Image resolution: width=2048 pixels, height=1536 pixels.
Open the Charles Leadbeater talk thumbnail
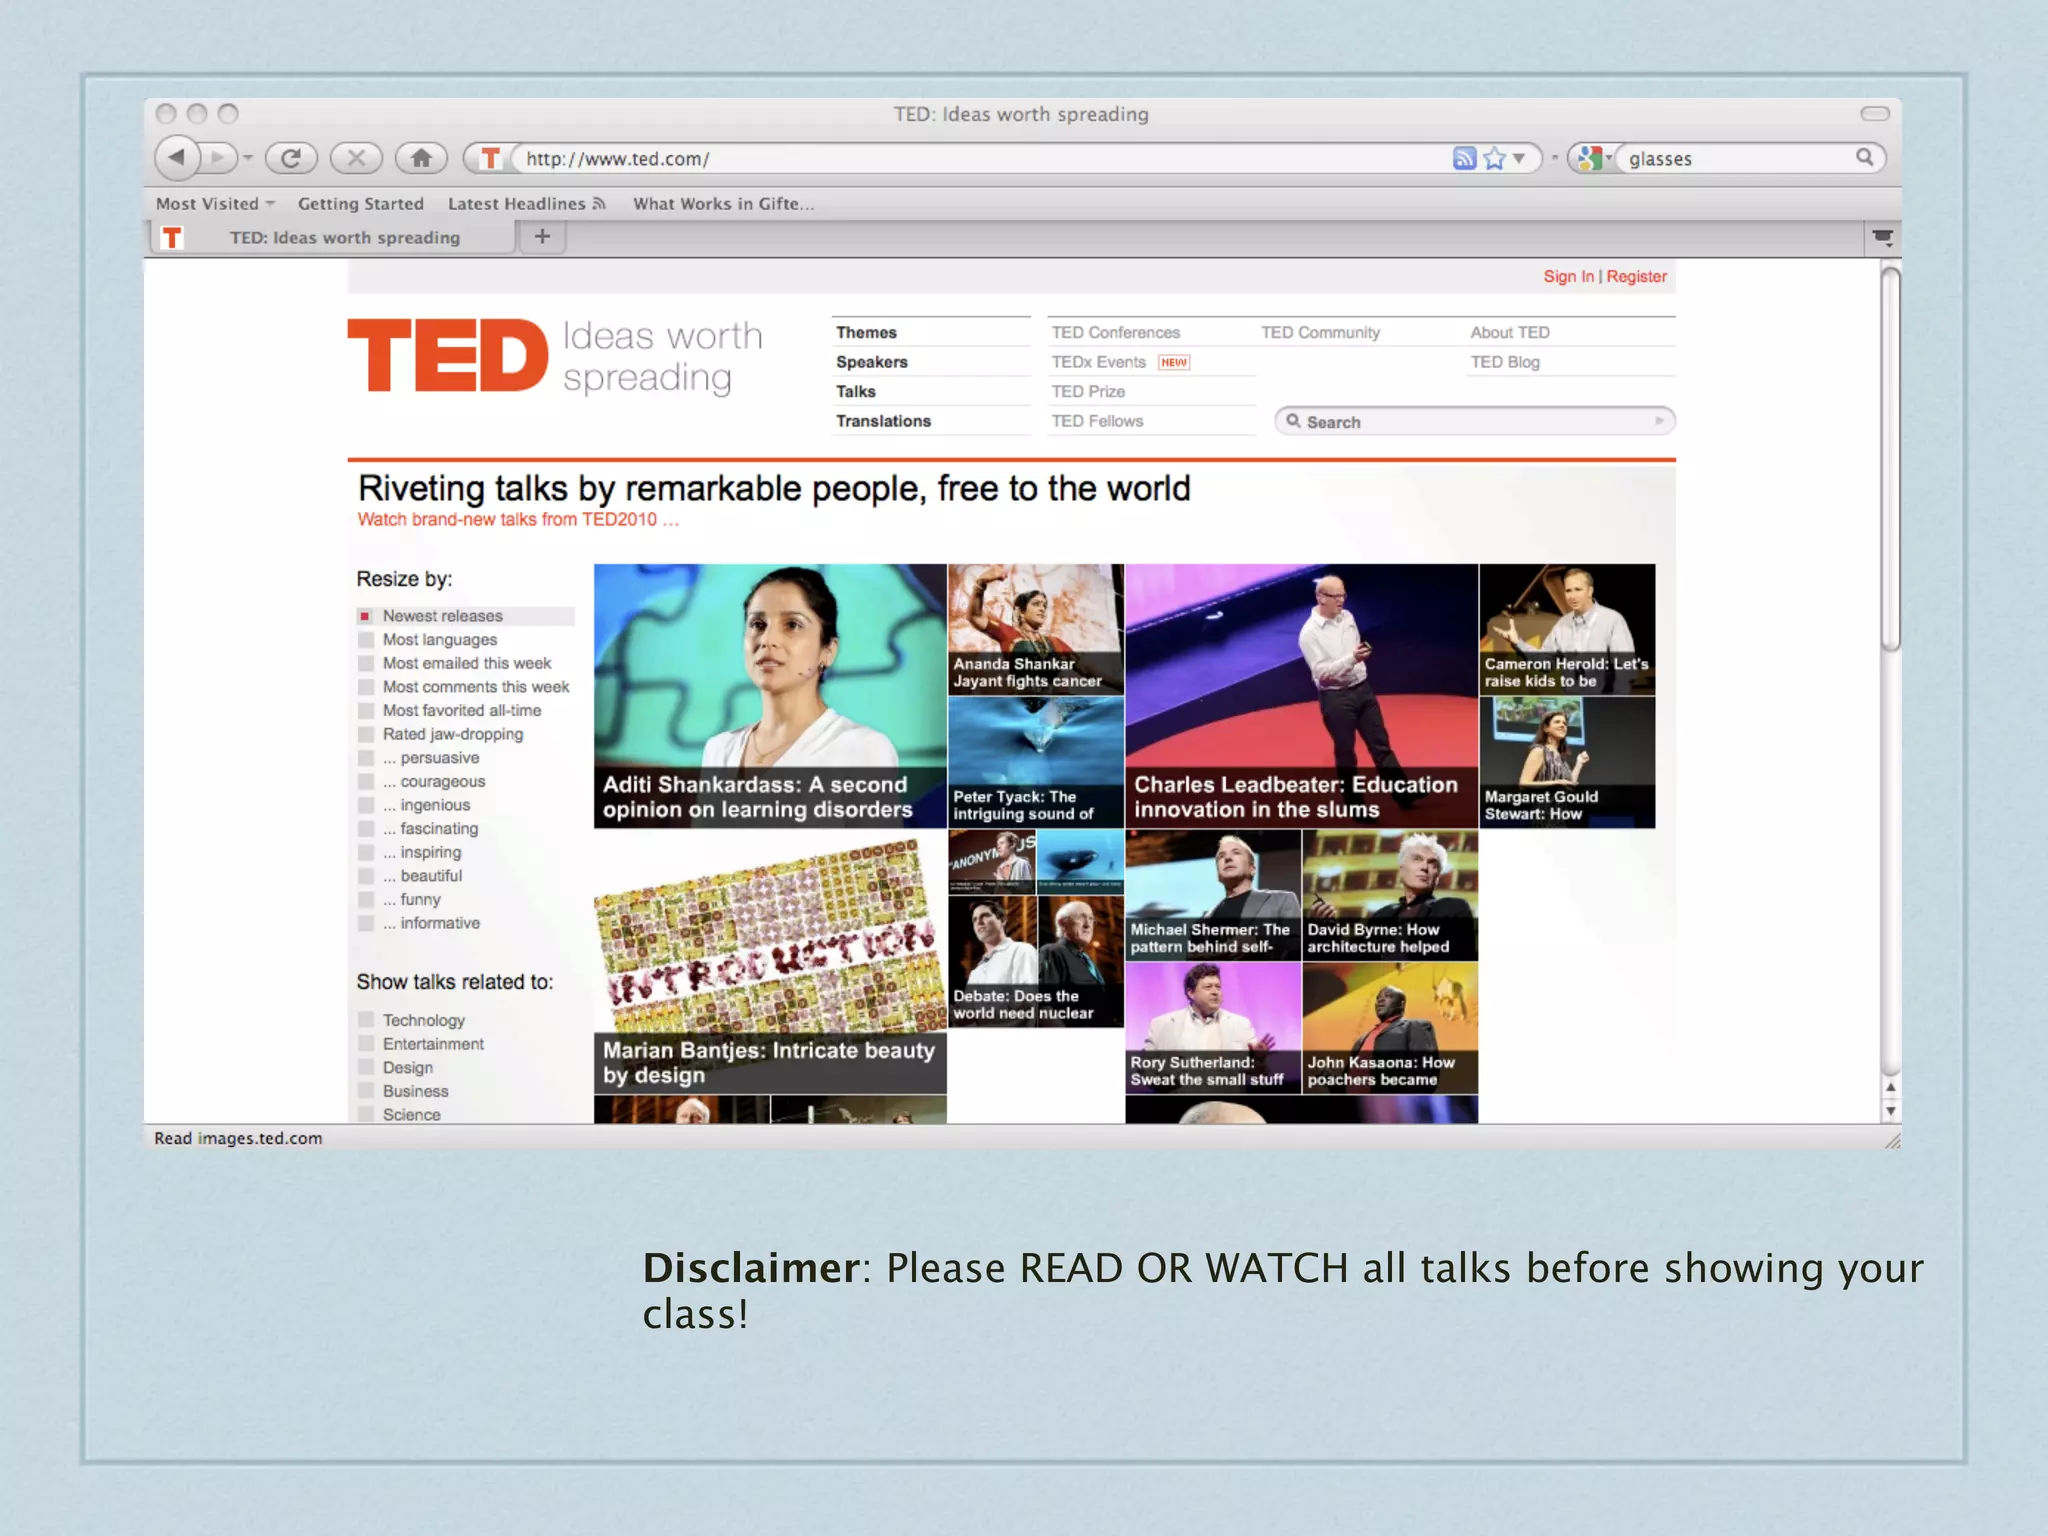[x=1300, y=695]
